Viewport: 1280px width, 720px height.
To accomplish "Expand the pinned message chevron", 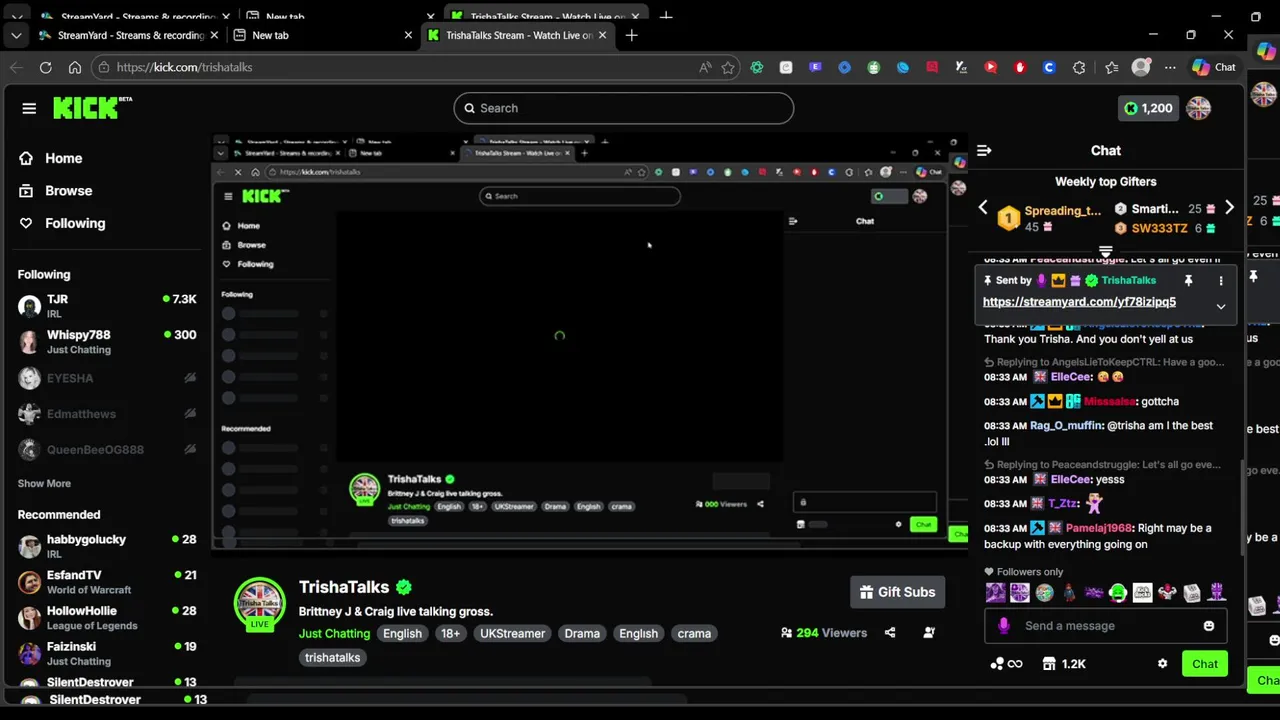I will click(x=1221, y=306).
